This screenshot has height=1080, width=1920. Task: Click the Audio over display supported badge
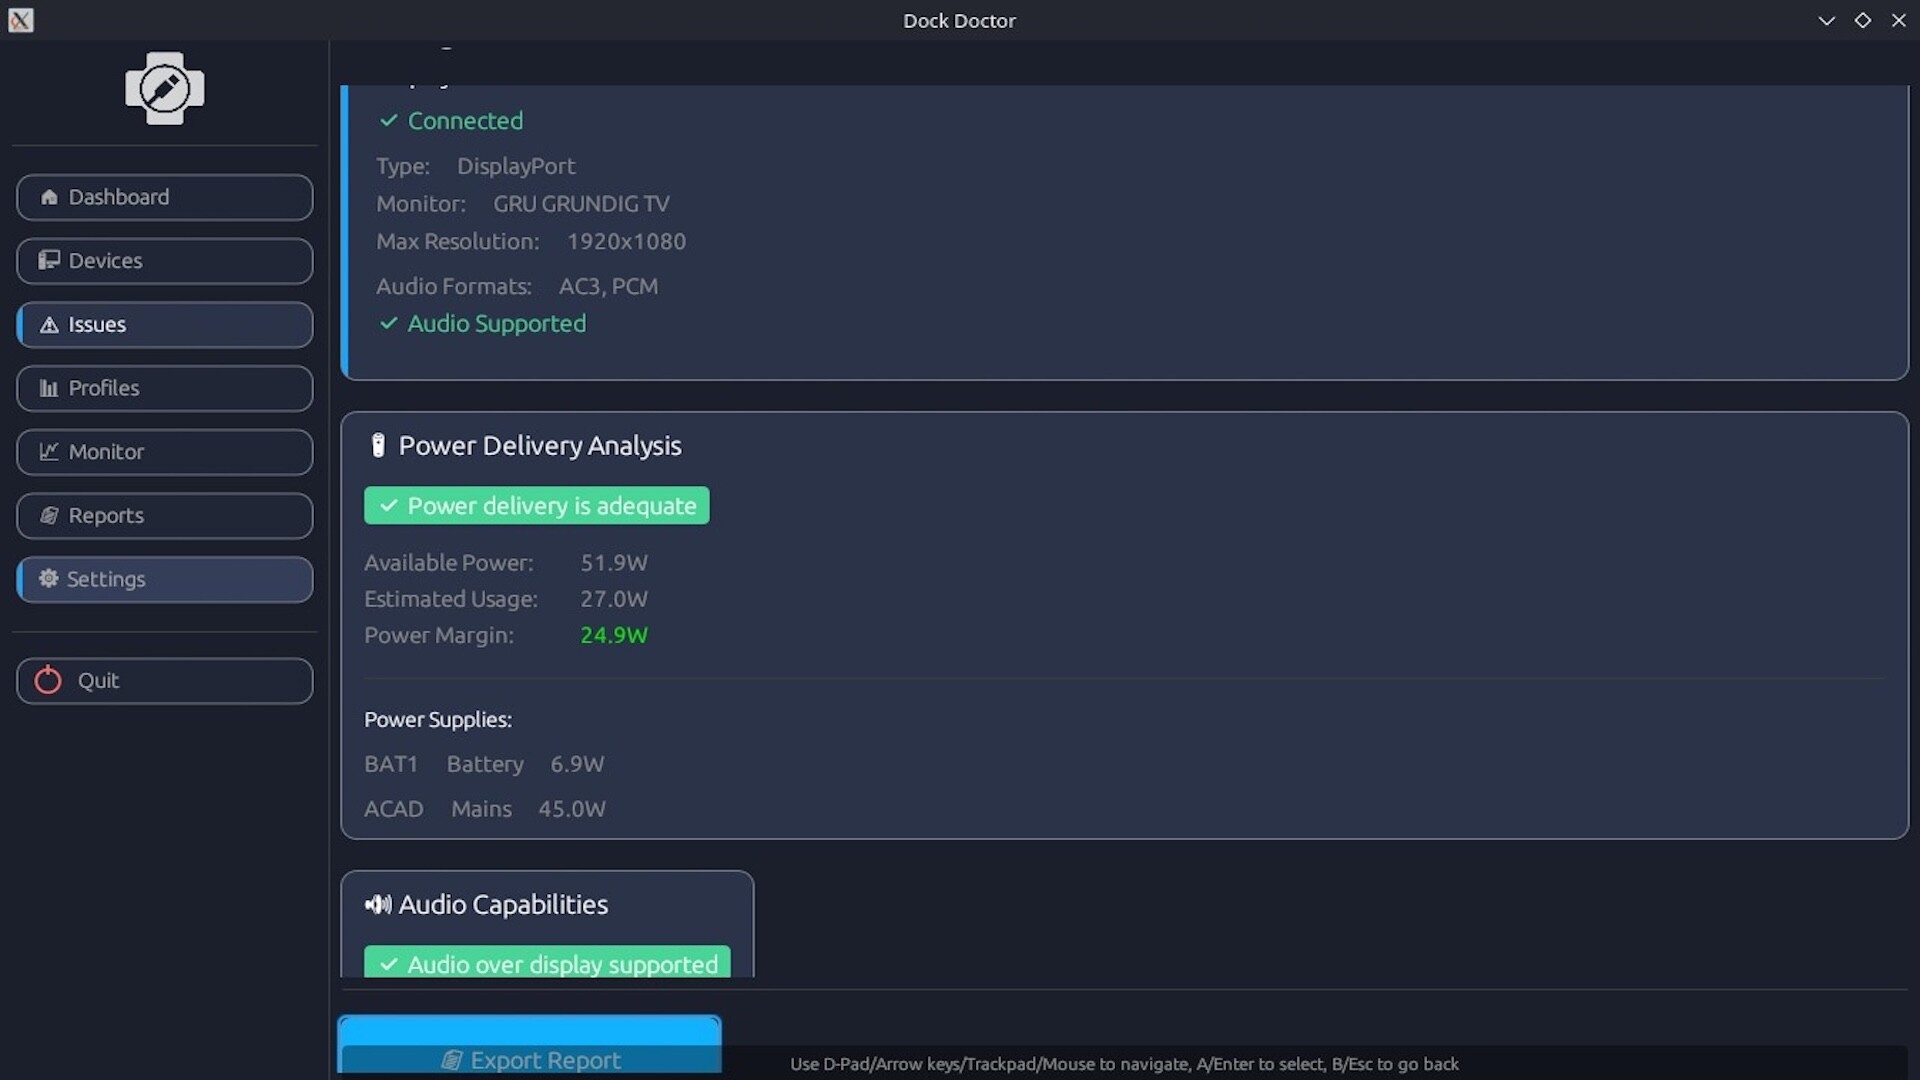[547, 963]
